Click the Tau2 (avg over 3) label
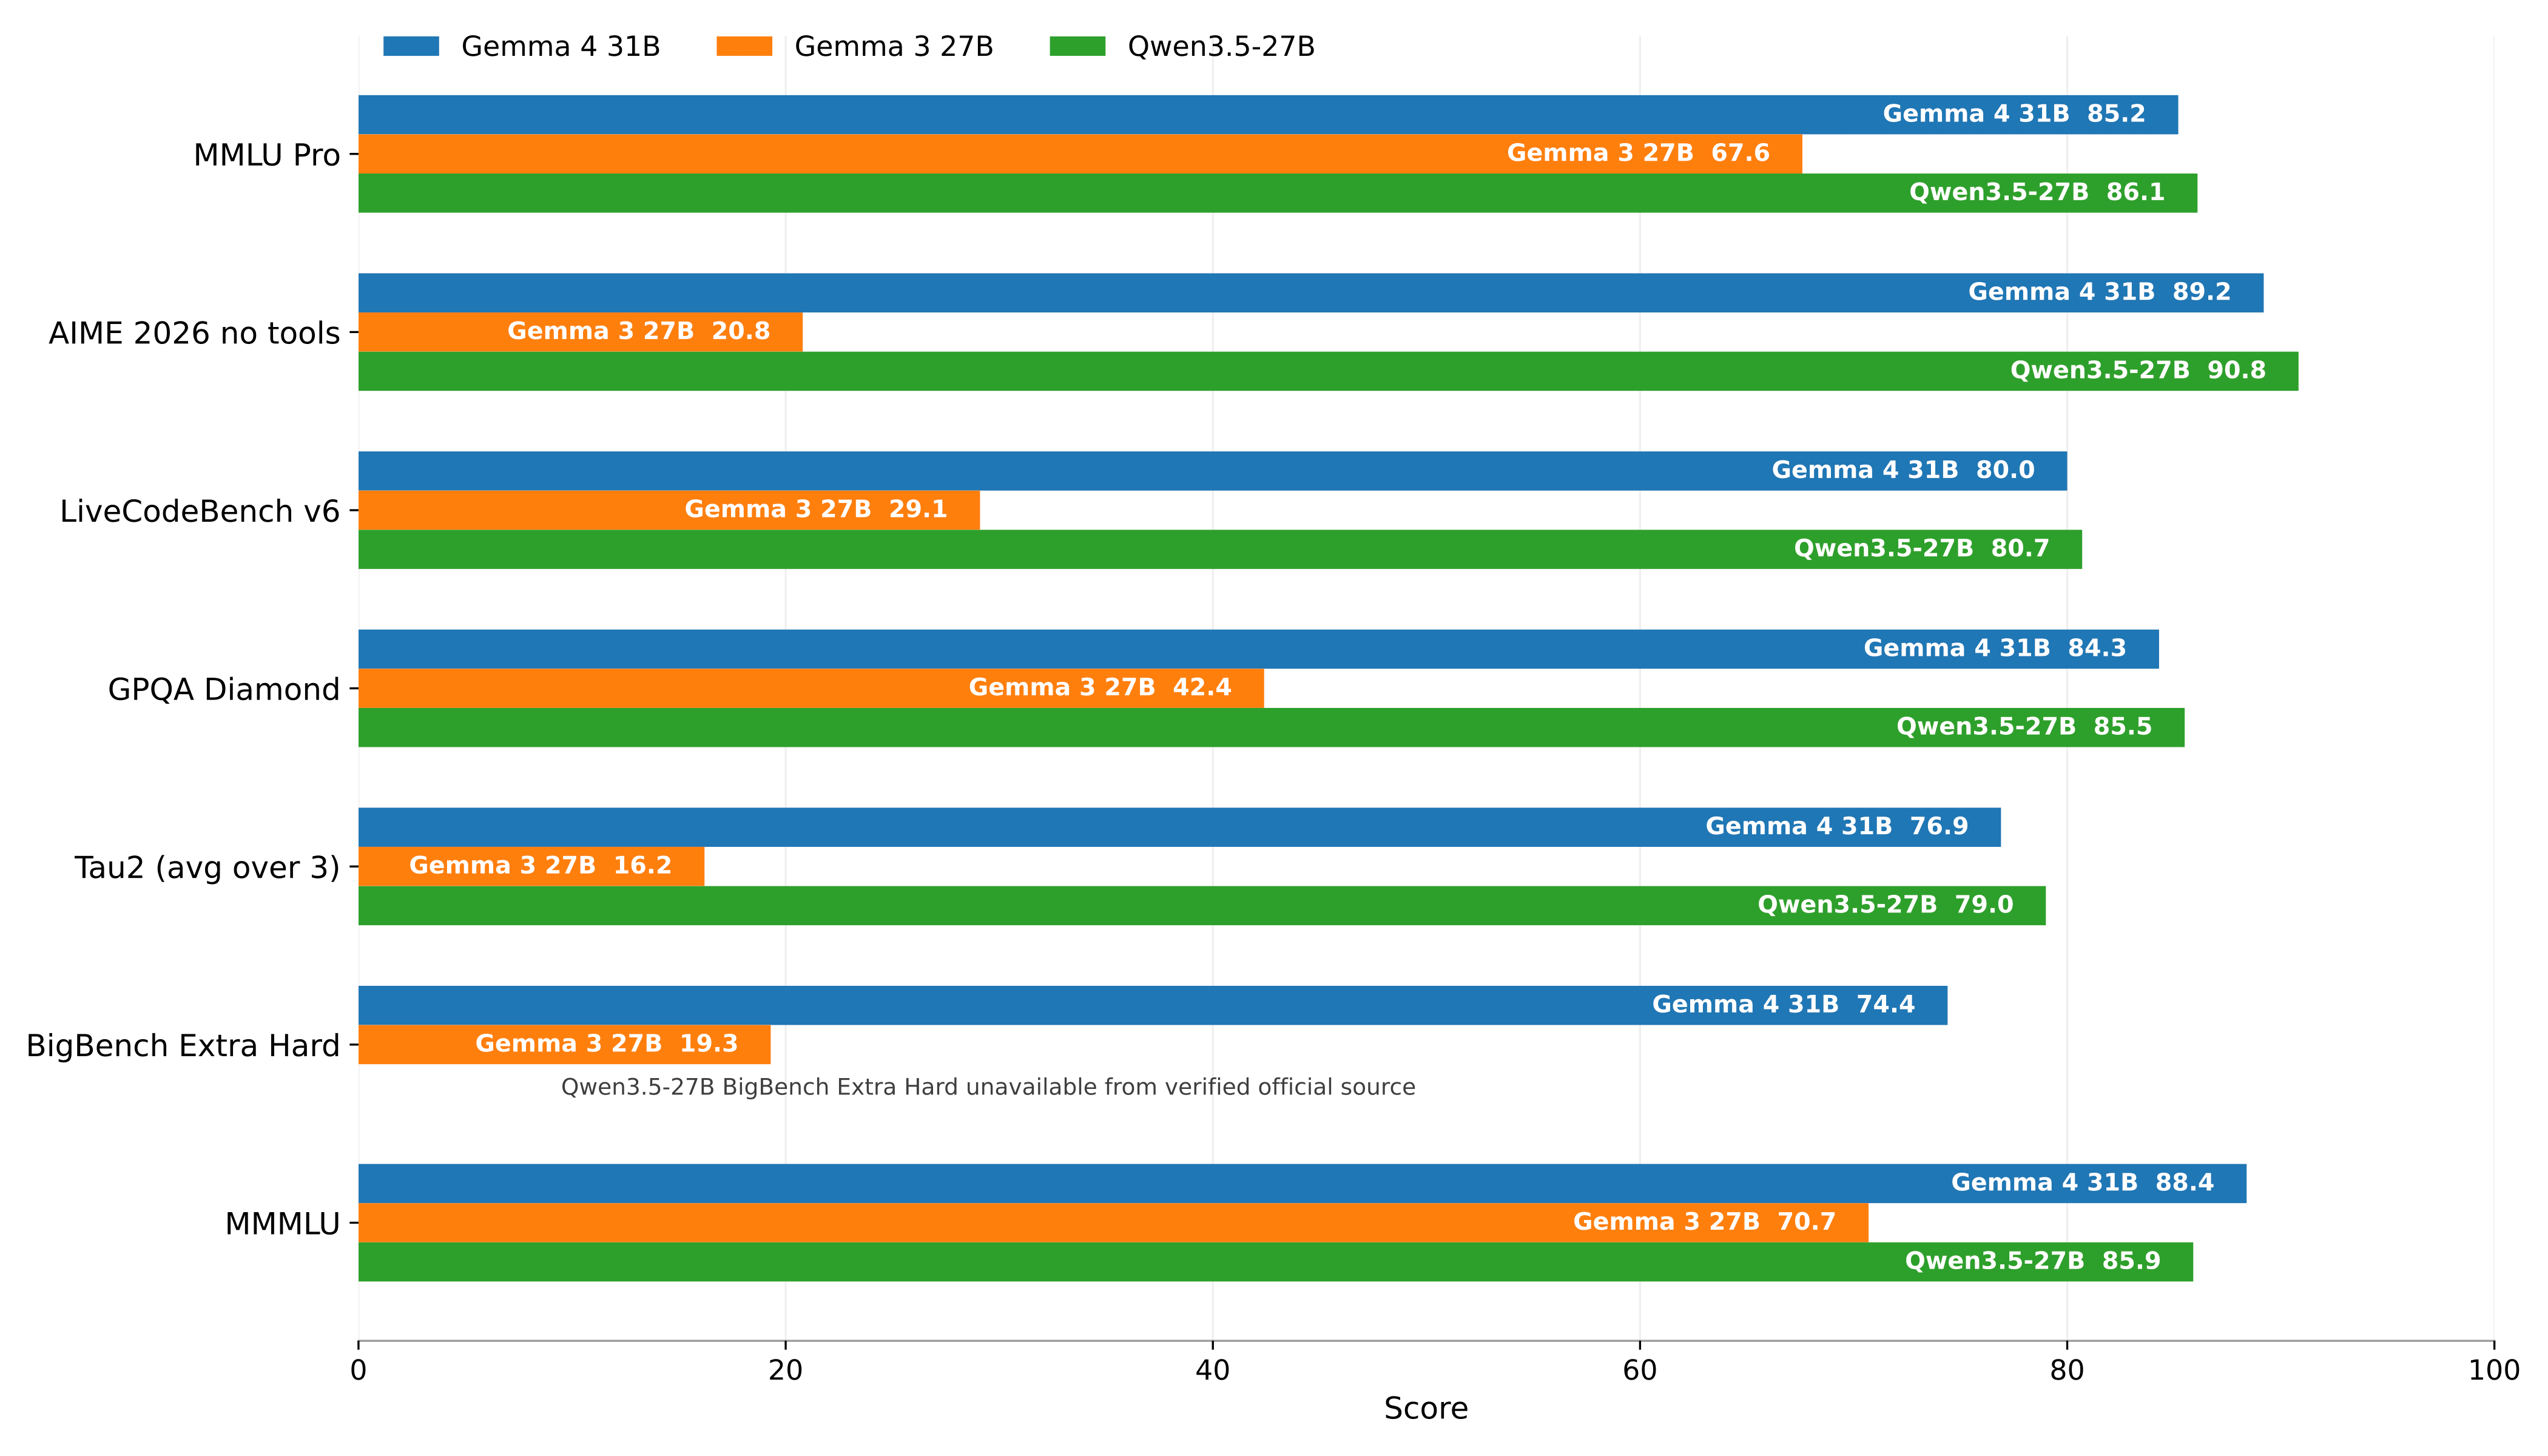The width and height of the screenshot is (2548, 1456). click(207, 867)
